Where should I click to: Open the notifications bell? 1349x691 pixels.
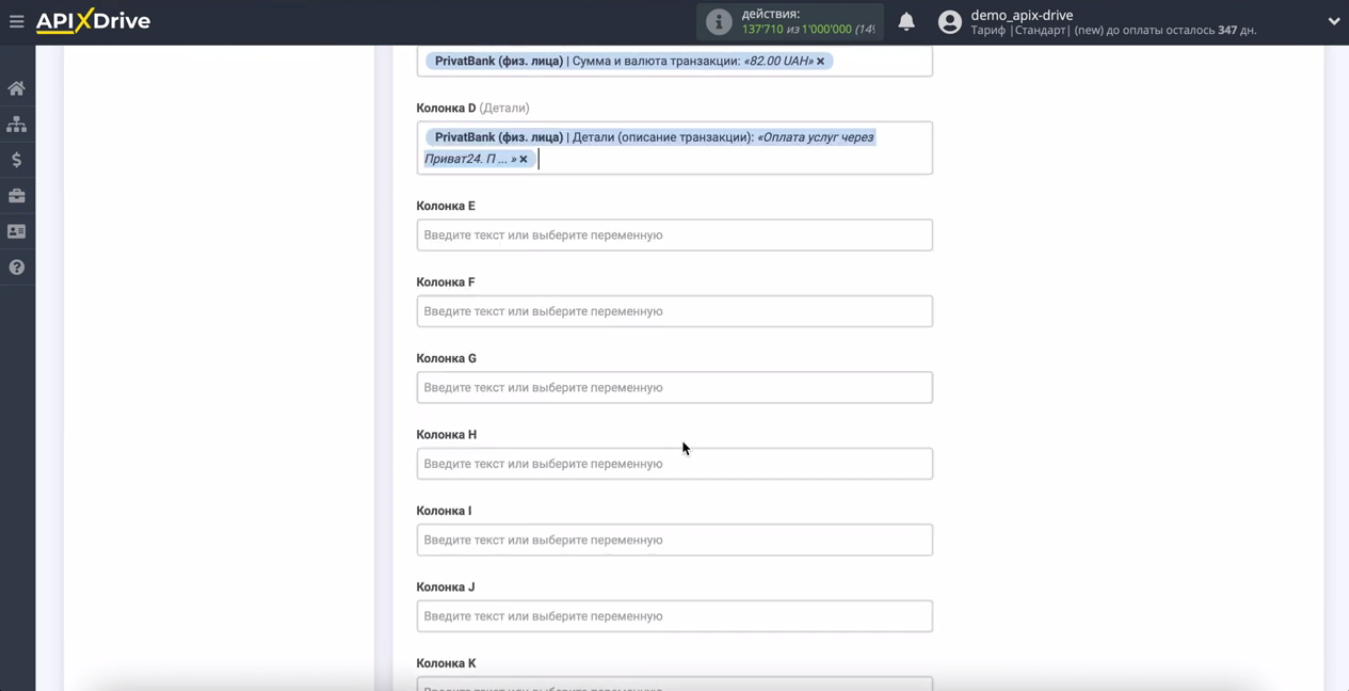(906, 22)
